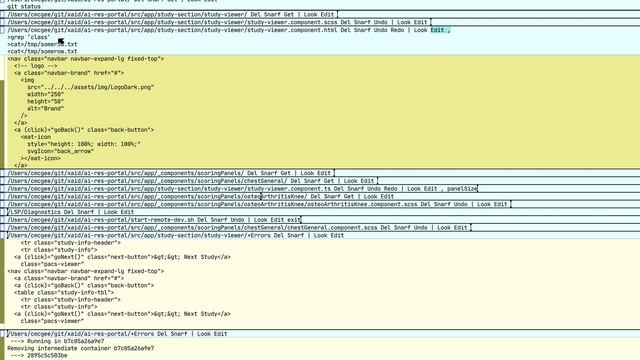Click layout box of chestGeneral.component.scss window
Viewport: 640px width, 360px height.
click(x=2, y=228)
